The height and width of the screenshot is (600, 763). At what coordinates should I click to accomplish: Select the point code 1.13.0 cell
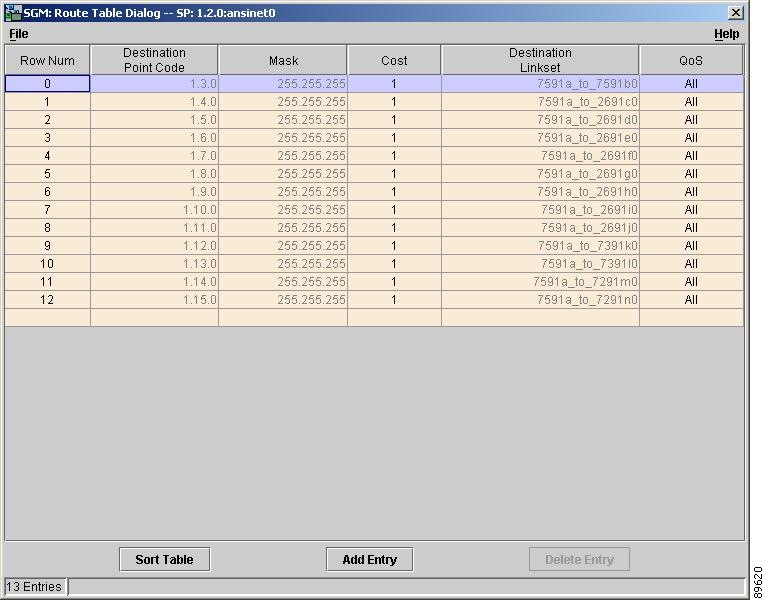click(154, 264)
